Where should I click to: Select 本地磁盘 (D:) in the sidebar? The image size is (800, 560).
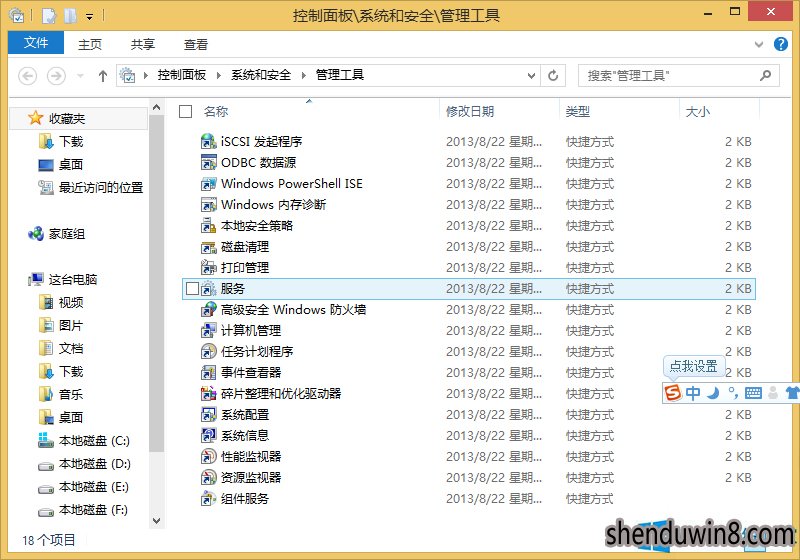pos(94,464)
